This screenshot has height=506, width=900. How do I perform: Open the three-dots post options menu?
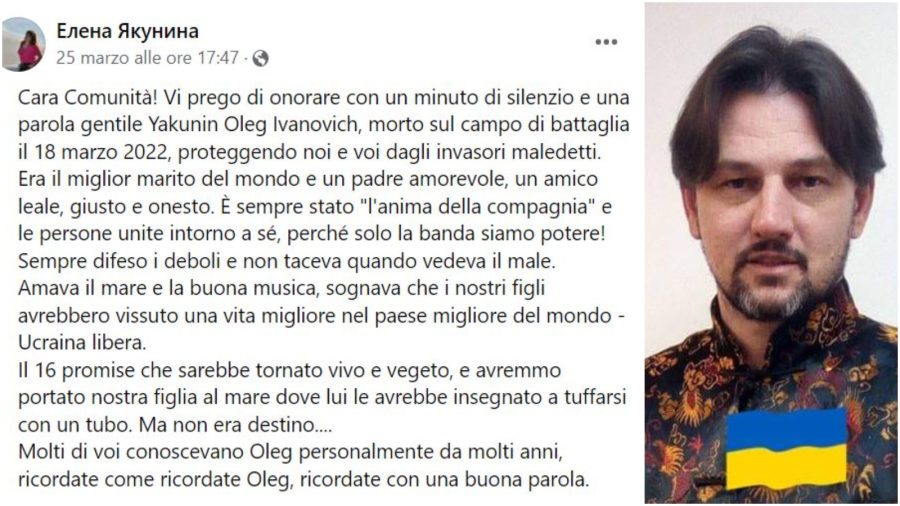pos(606,42)
